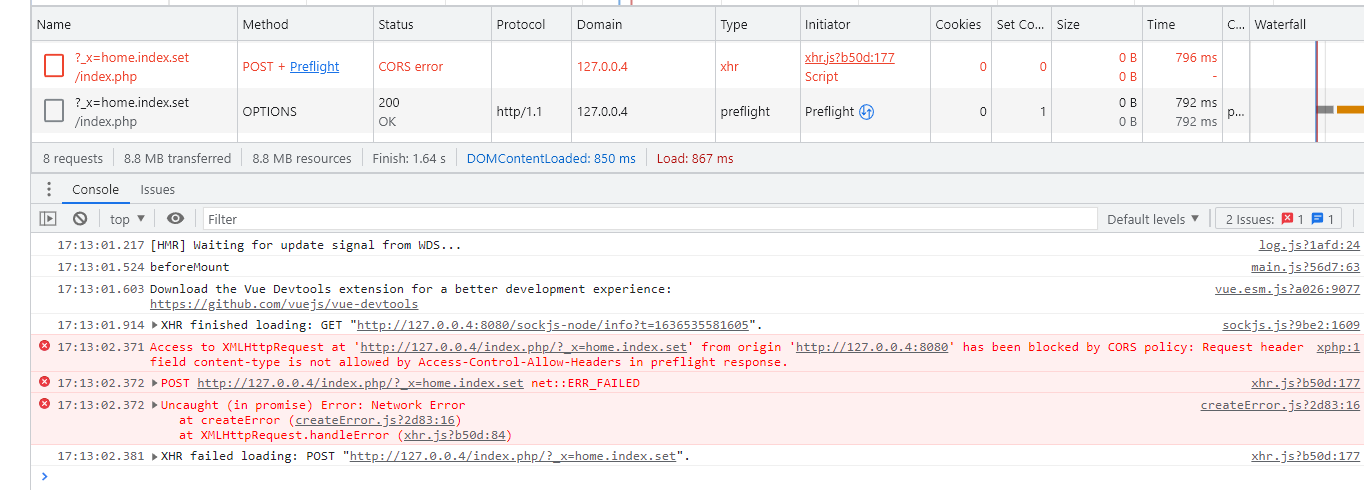
Task: Click the red file icon of the failed POST request
Action: 54,67
